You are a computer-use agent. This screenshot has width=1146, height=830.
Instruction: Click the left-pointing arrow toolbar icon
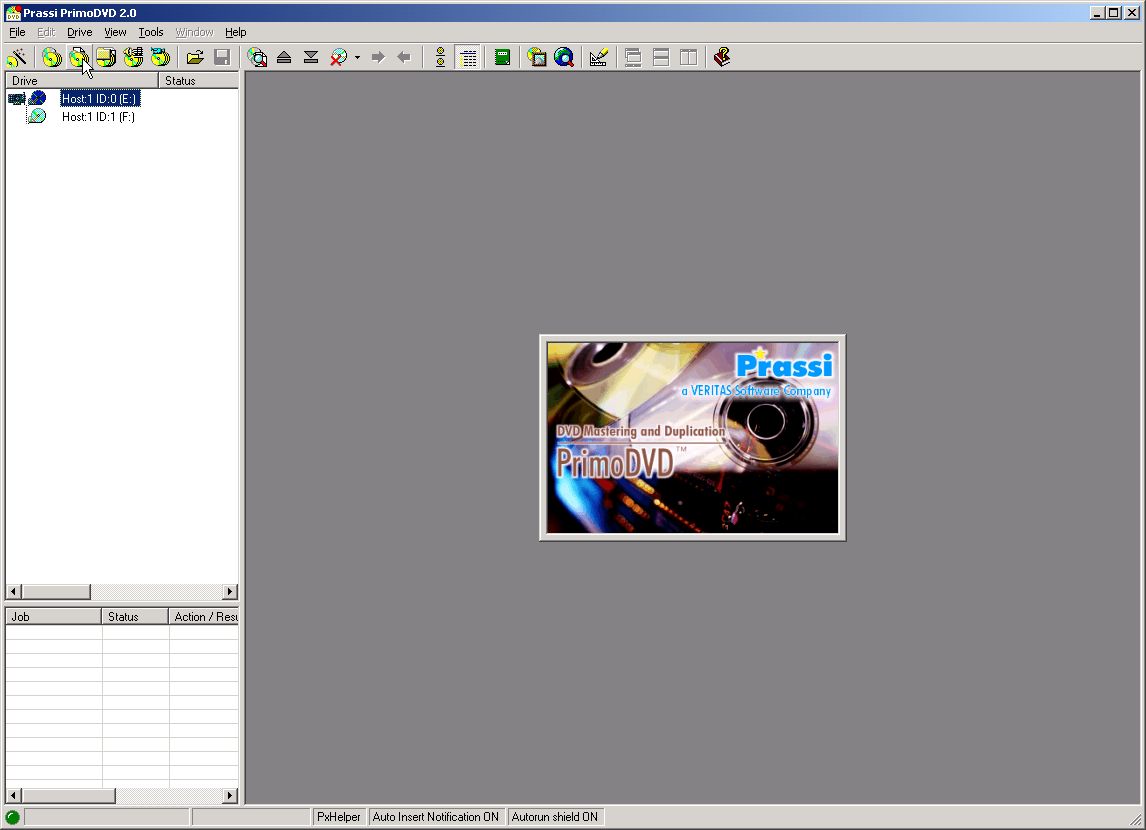click(x=404, y=57)
